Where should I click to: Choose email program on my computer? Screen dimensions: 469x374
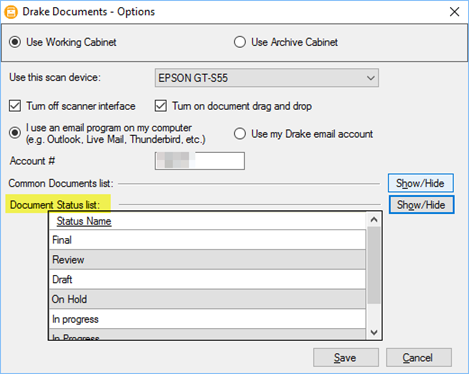[x=15, y=133]
